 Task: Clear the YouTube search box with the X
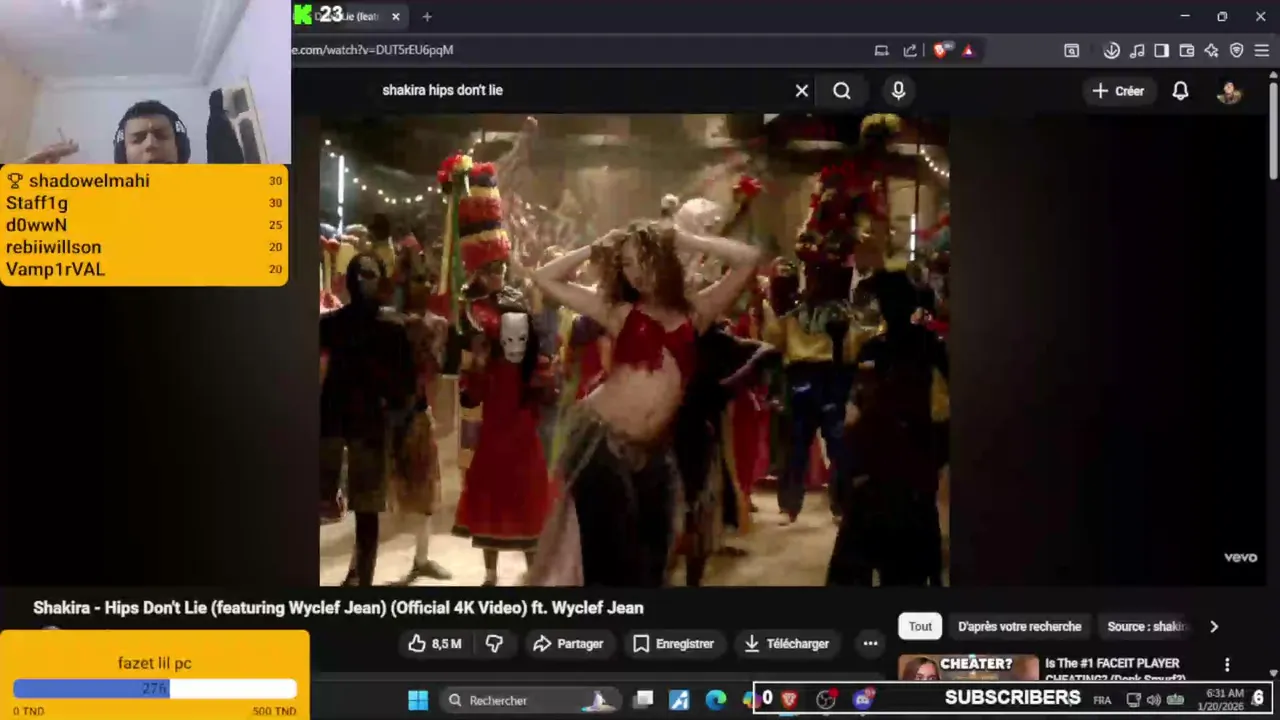[x=801, y=91]
